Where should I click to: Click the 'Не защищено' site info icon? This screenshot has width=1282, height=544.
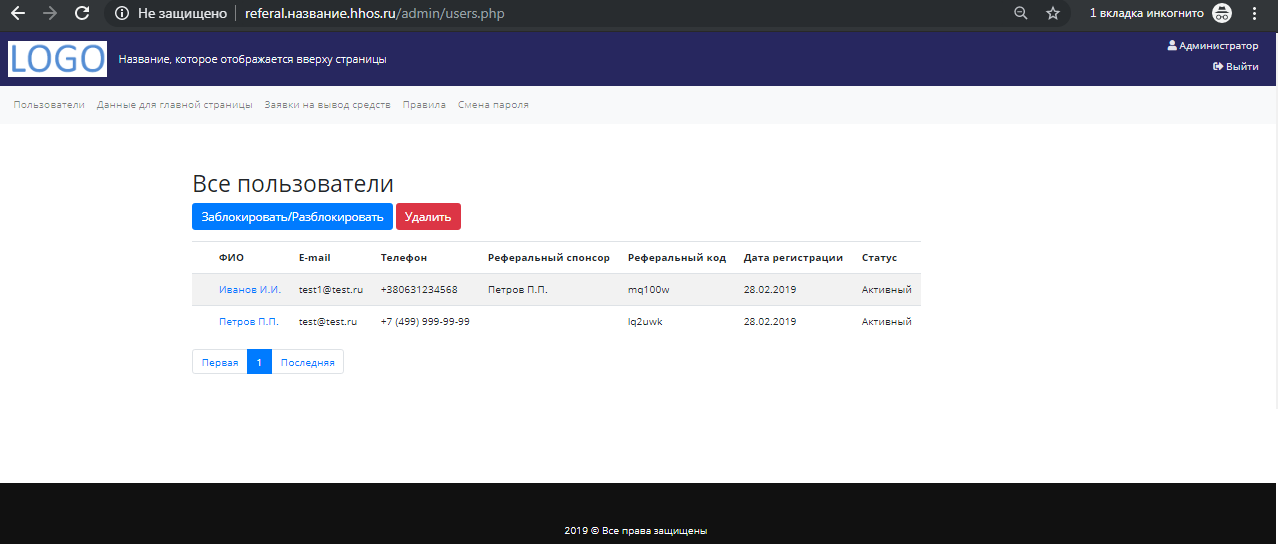pos(122,14)
